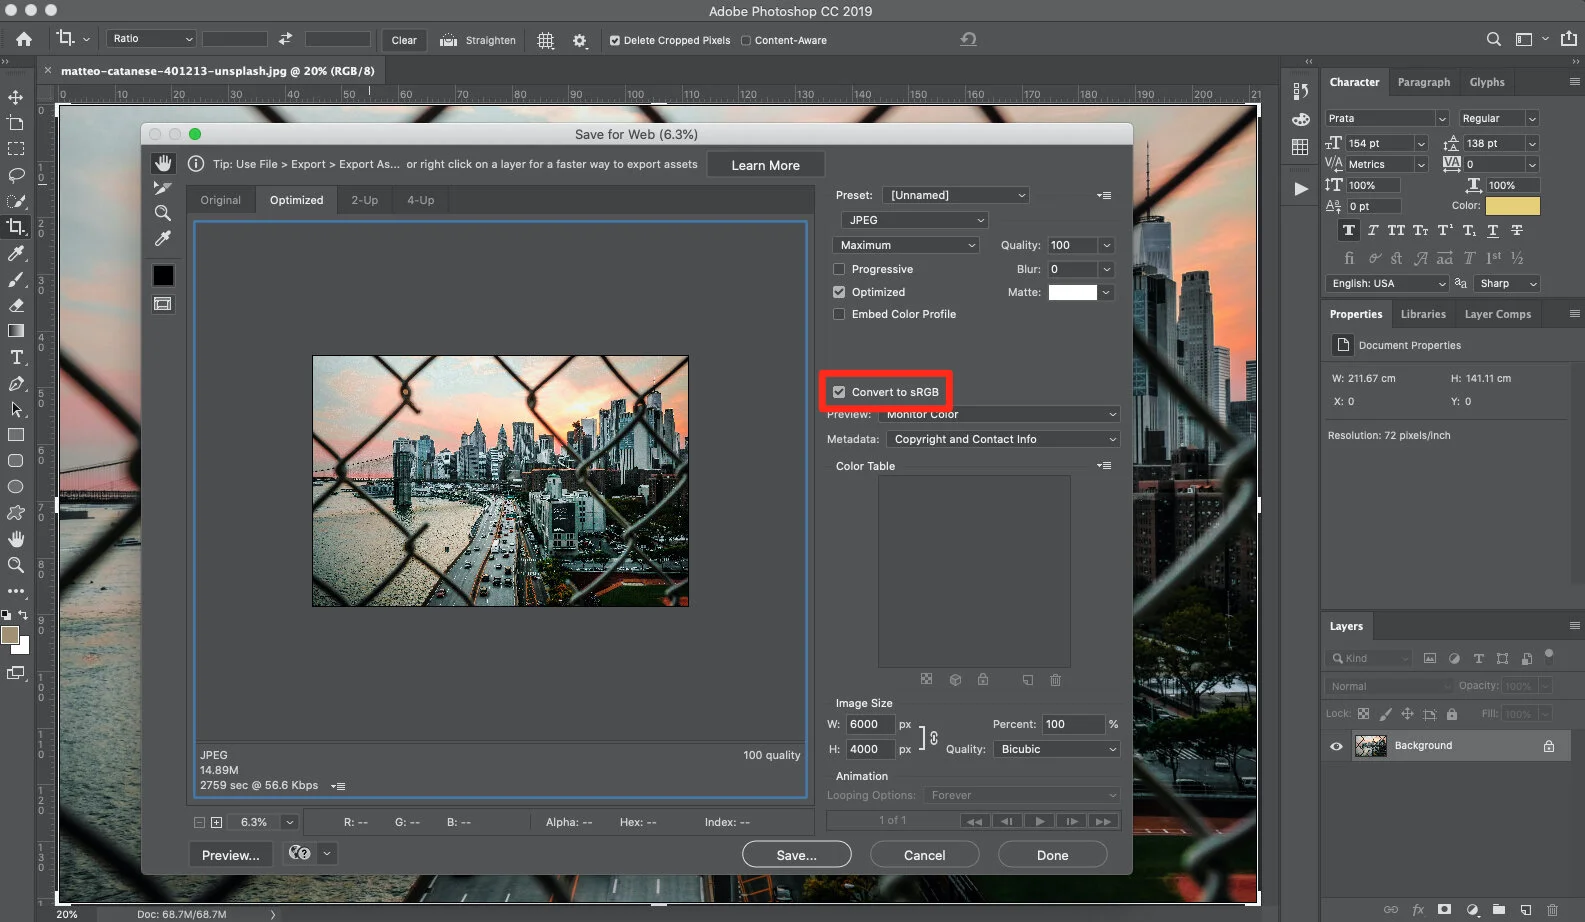
Task: Select the Eyedropper tool in Save for Web
Action: pos(163,238)
